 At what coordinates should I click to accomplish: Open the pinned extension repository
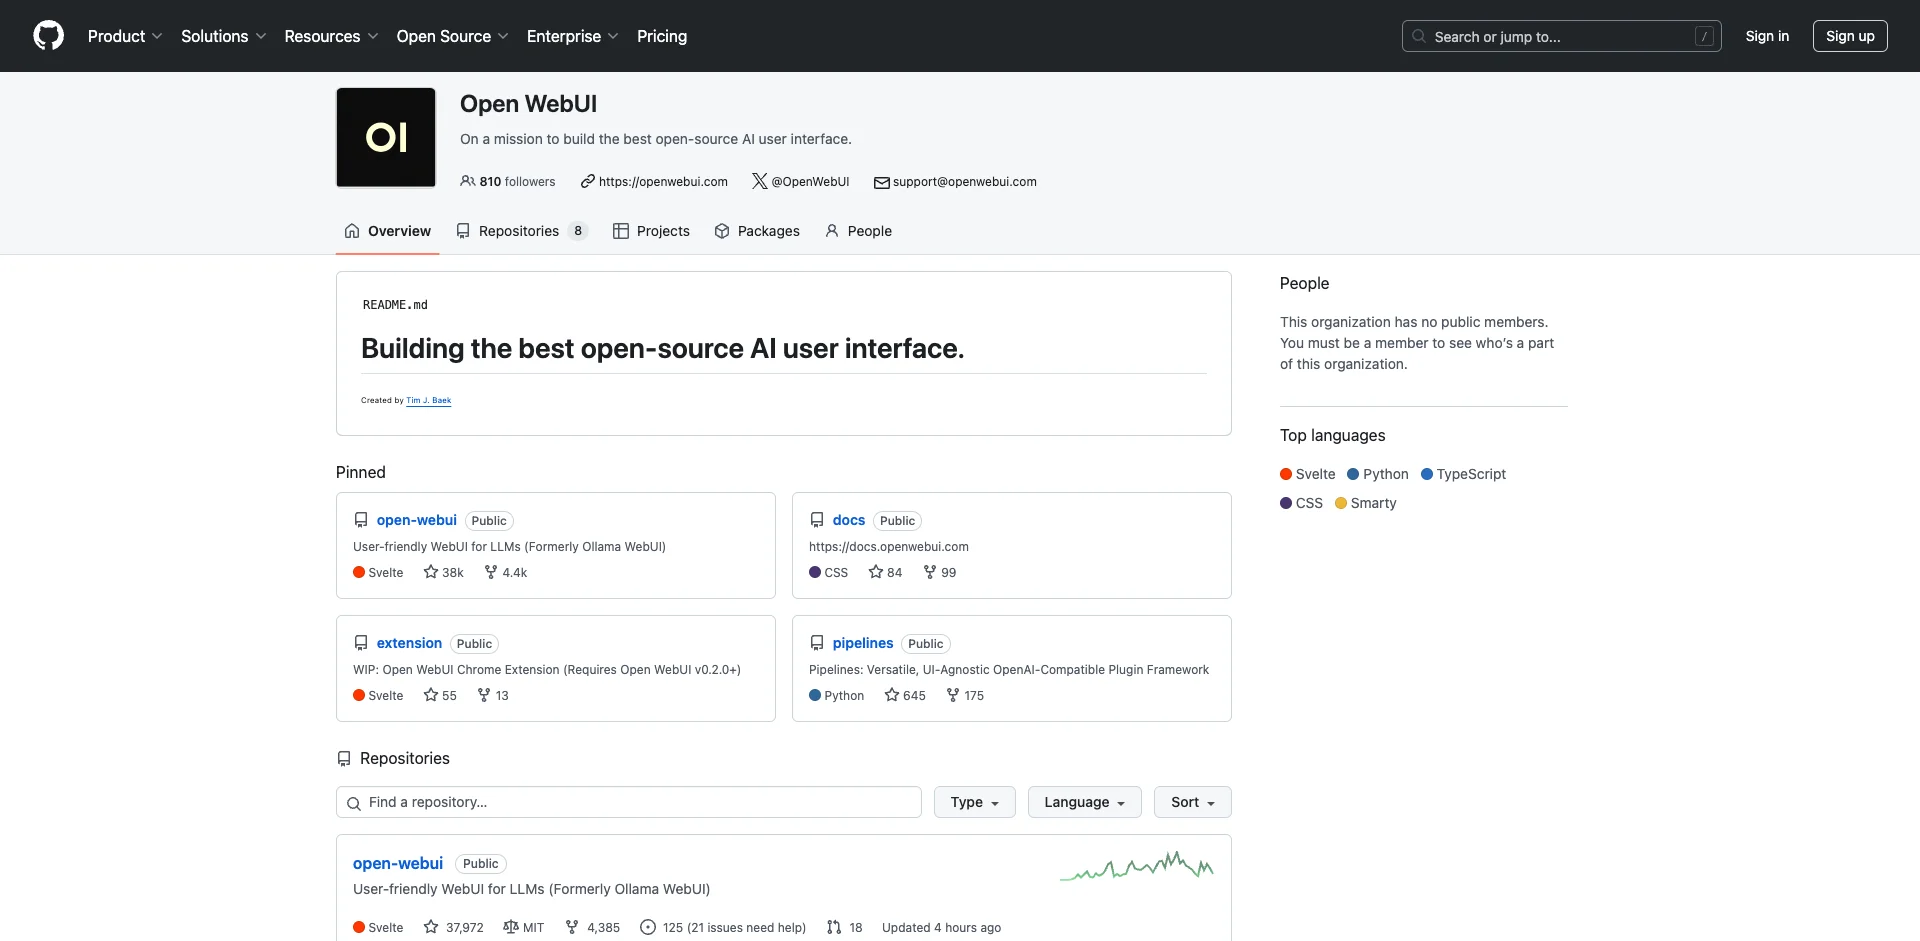409,643
